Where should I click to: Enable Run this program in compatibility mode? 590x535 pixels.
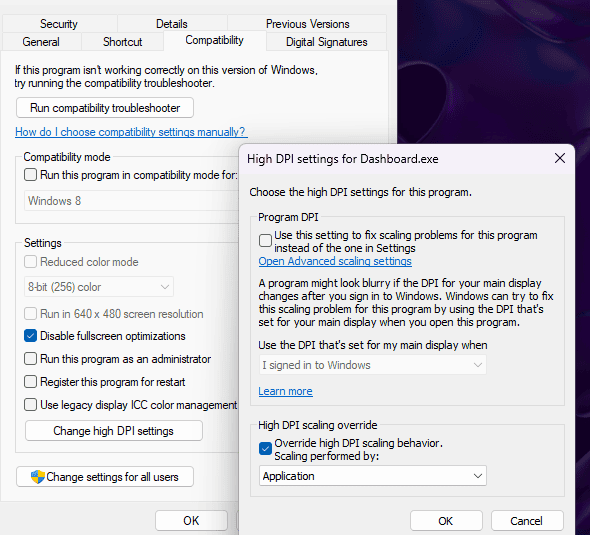(30, 175)
